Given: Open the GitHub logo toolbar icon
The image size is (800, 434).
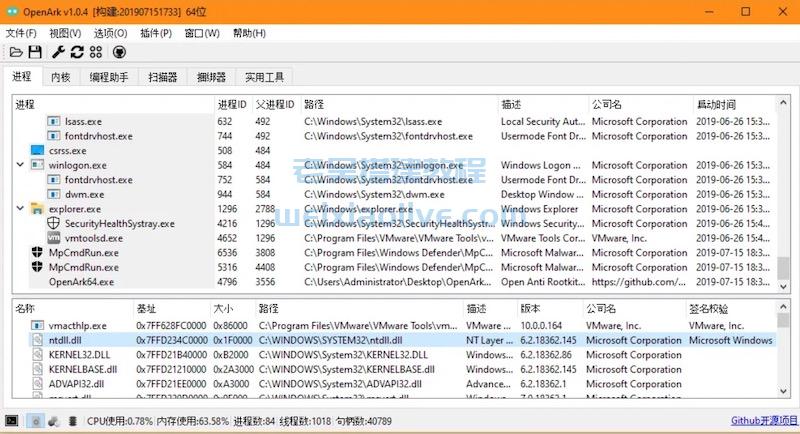Looking at the screenshot, I should (119, 52).
